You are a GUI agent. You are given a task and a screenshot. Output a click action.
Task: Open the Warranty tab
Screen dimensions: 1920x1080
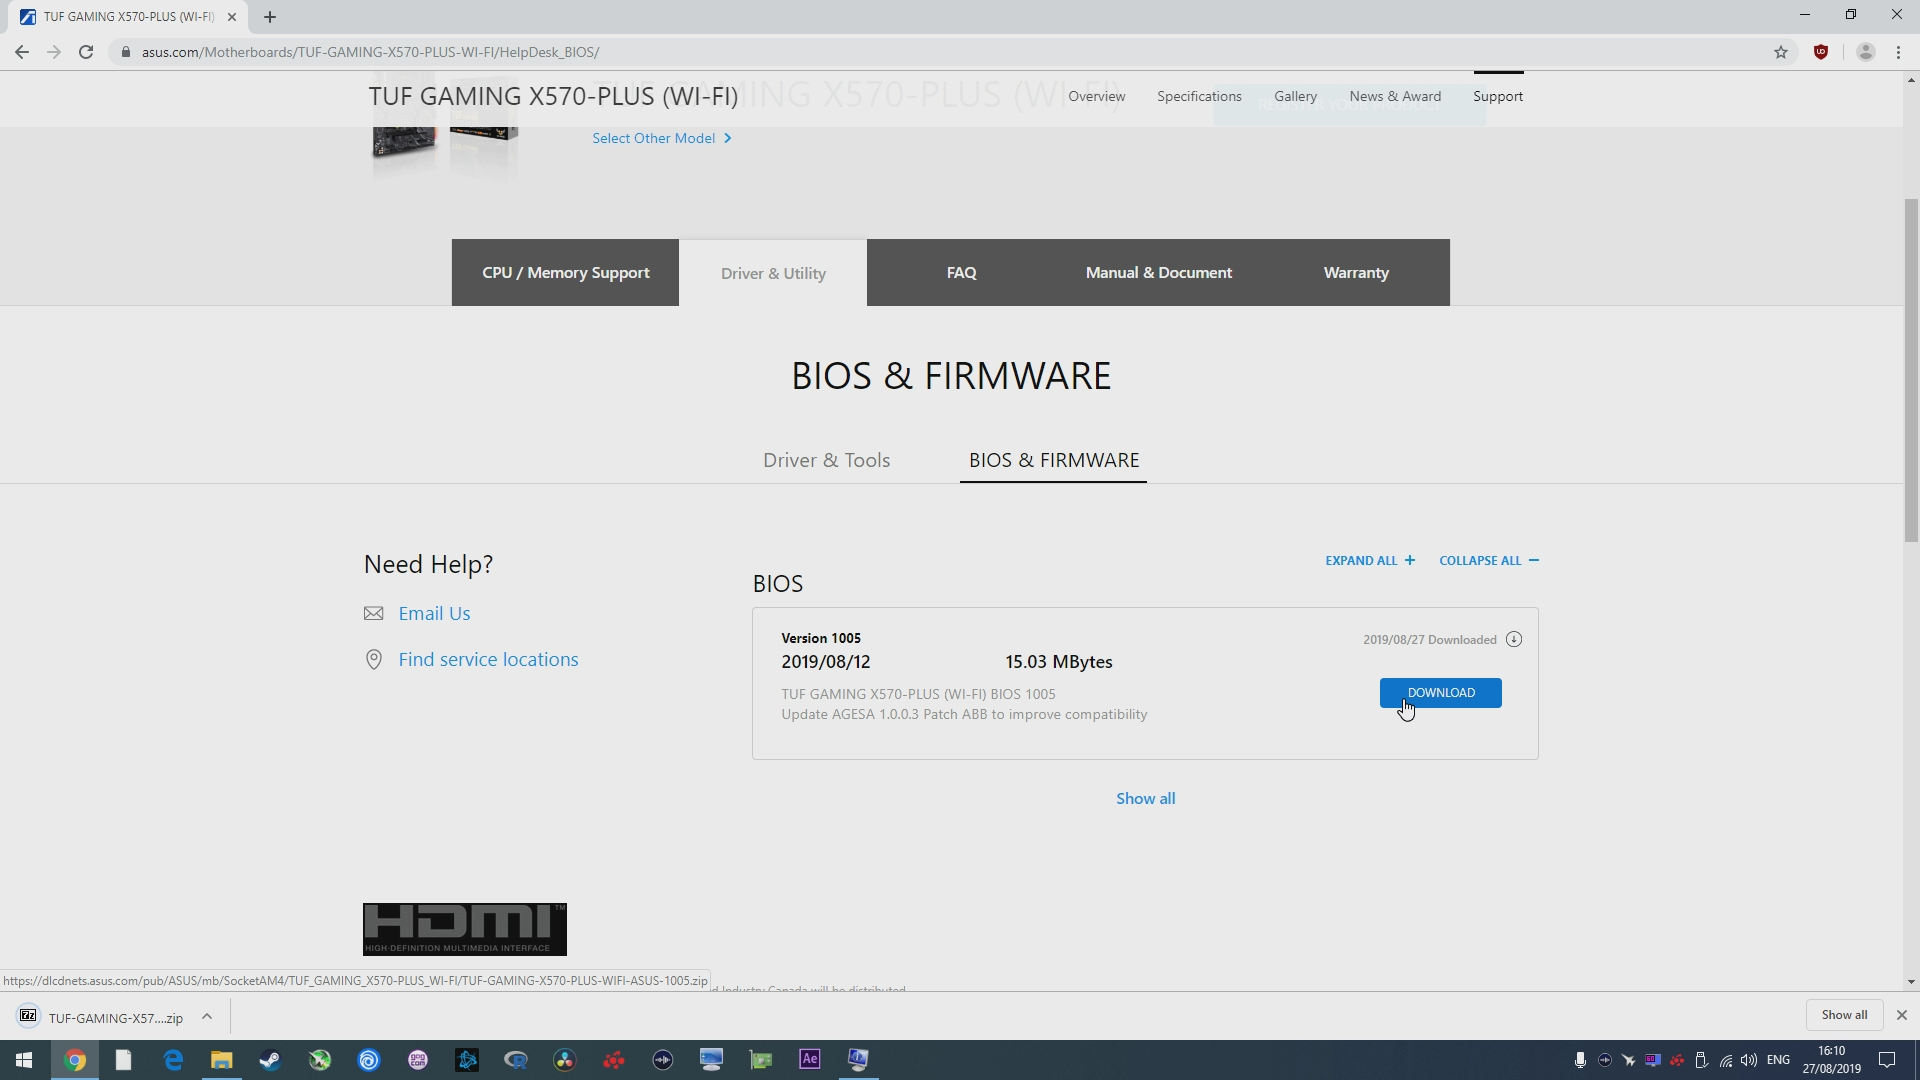(x=1356, y=273)
